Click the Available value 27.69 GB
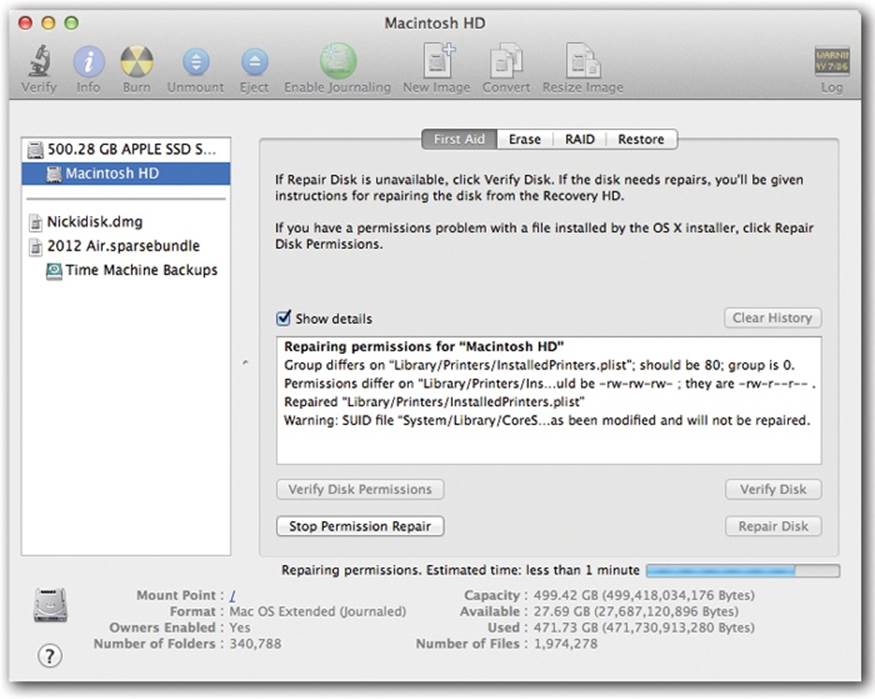Image resolution: width=875 pixels, height=699 pixels. click(636, 611)
